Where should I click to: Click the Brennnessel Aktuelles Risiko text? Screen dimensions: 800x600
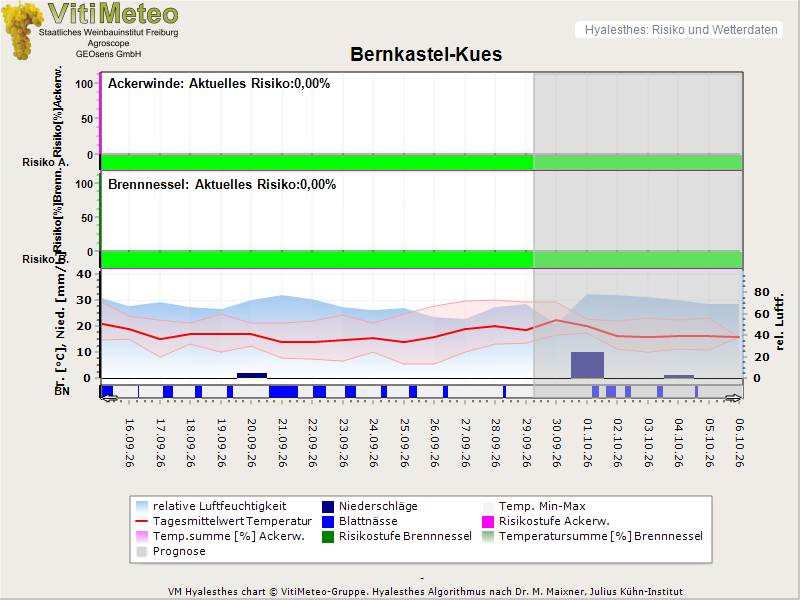point(222,184)
